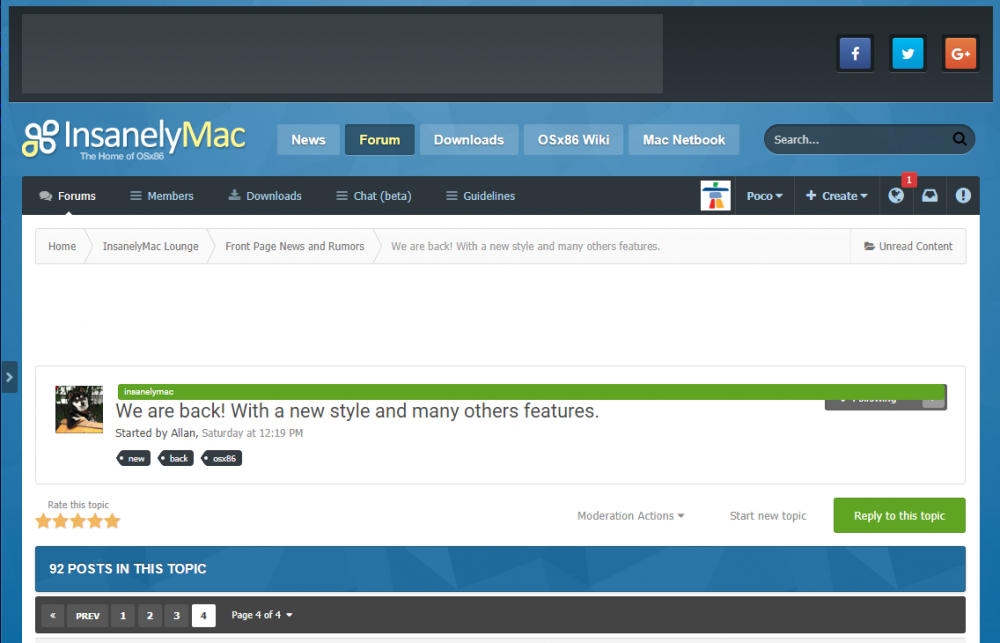Viewport: 1000px width, 643px height.
Task: Click the topic starter's avatar image
Action: (x=79, y=410)
